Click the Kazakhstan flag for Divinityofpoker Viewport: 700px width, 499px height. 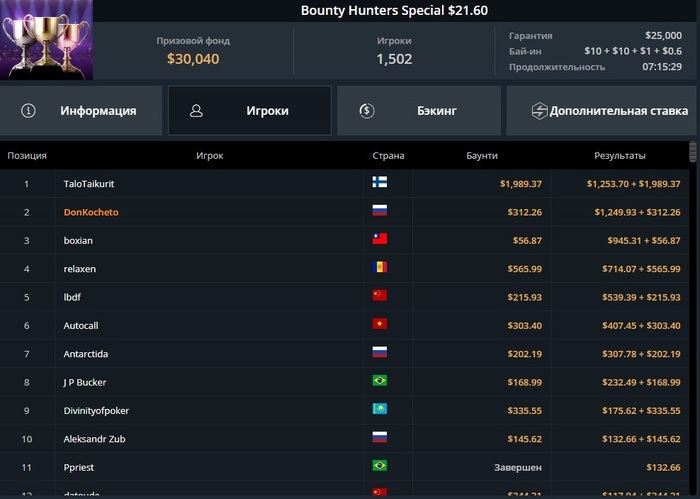(380, 408)
